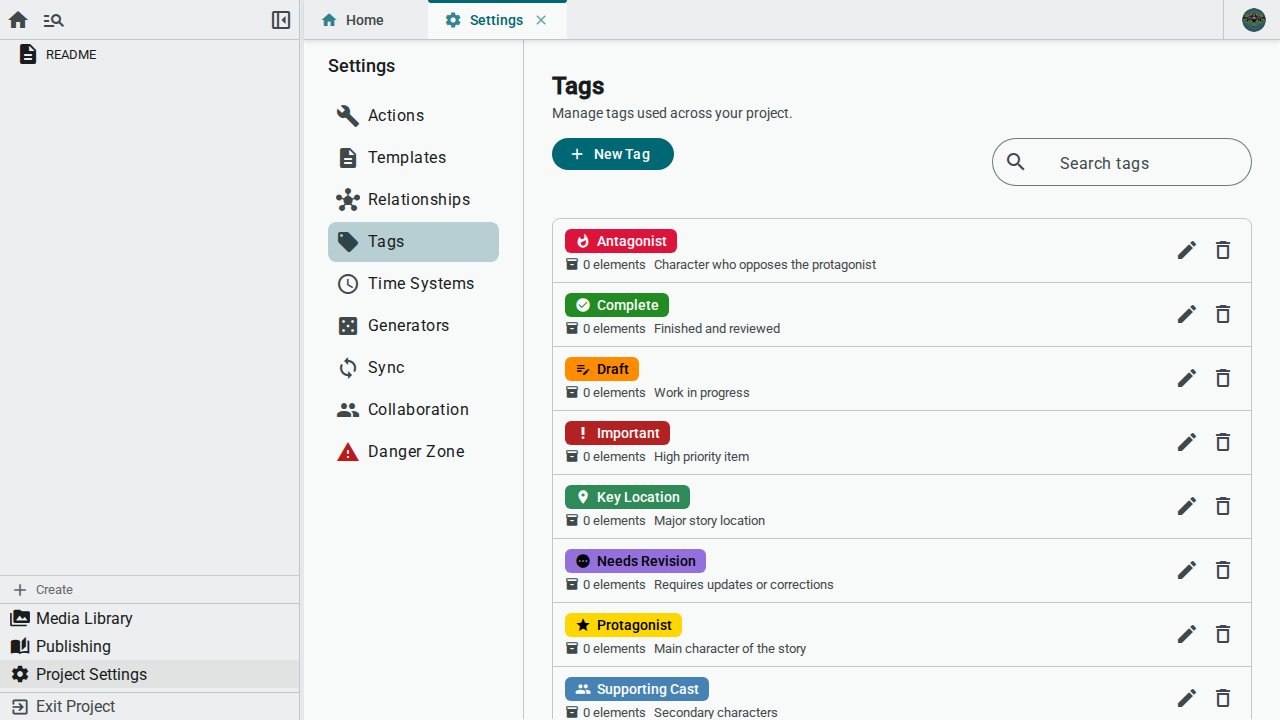
Task: Edit the Key Location tag
Action: click(x=1187, y=506)
